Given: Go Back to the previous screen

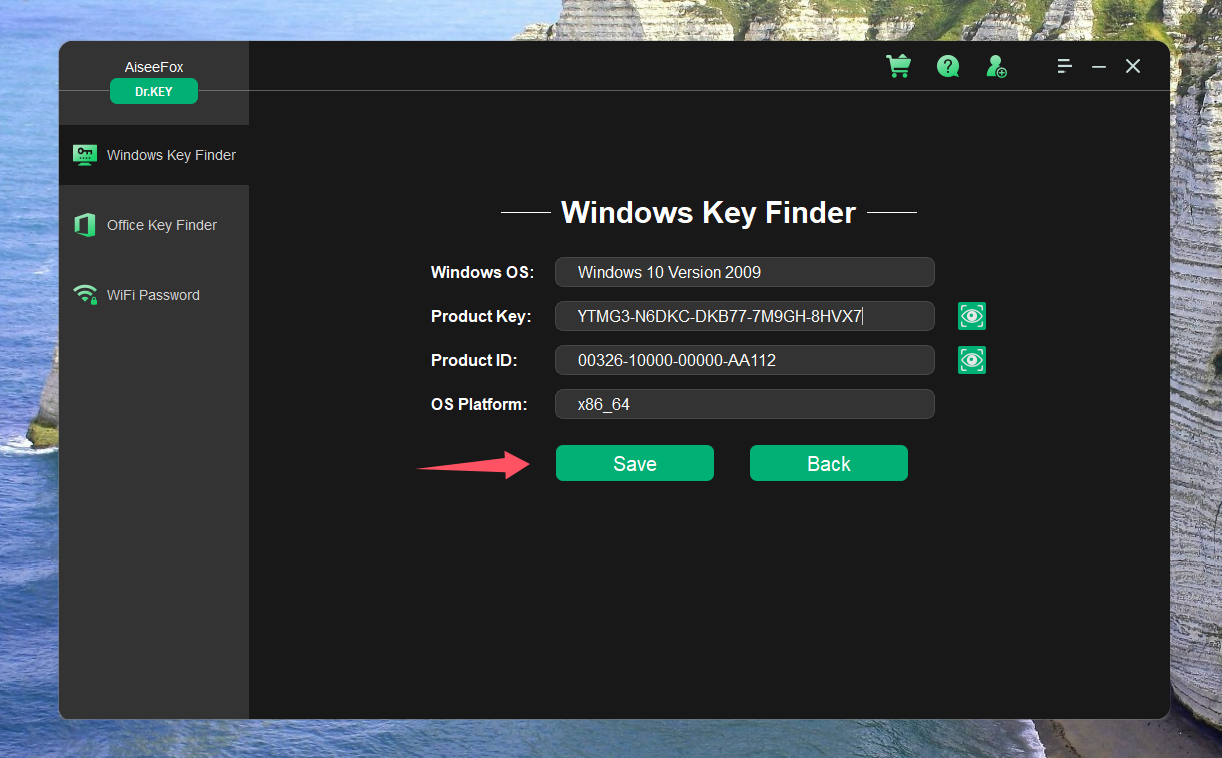Looking at the screenshot, I should 828,463.
